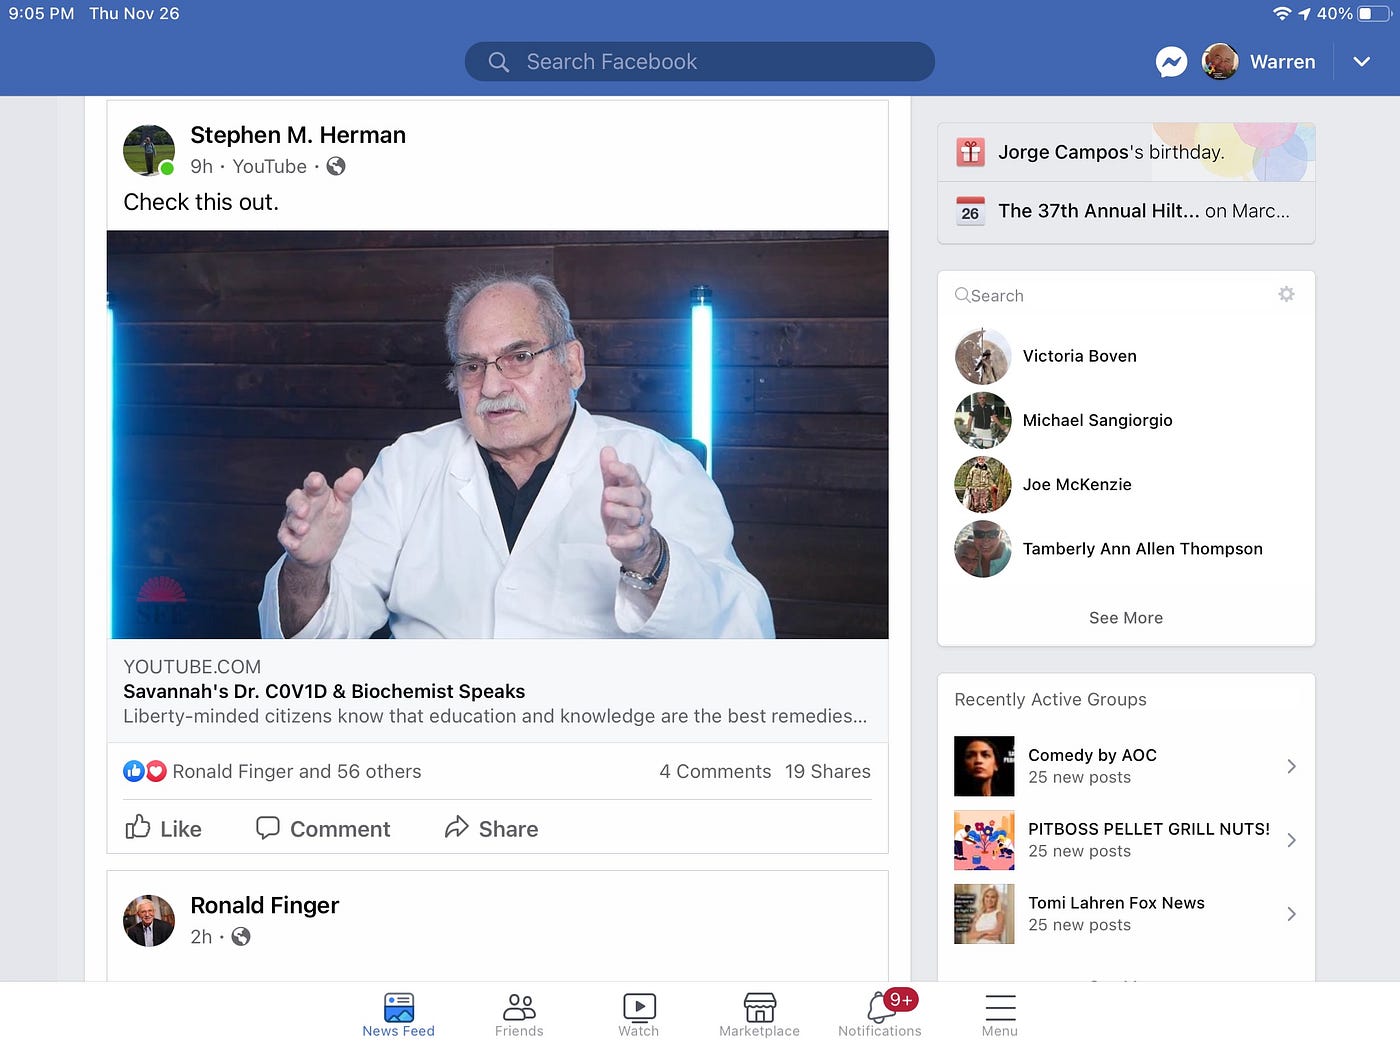Open chat with Victoria Boven
1400x1050 pixels.
(1126, 356)
